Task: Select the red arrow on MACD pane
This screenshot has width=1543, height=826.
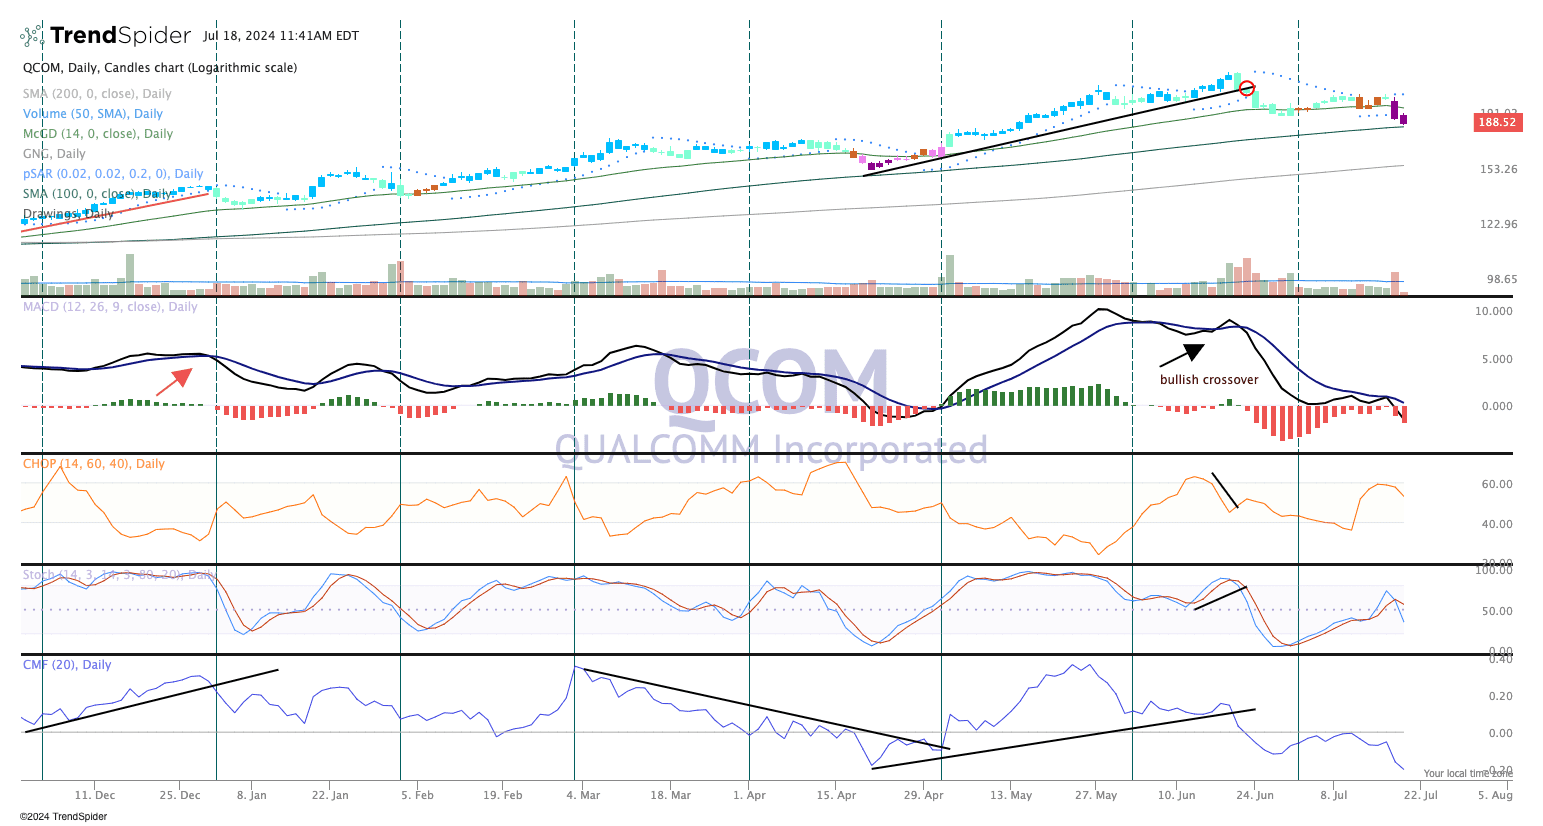Action: 174,381
